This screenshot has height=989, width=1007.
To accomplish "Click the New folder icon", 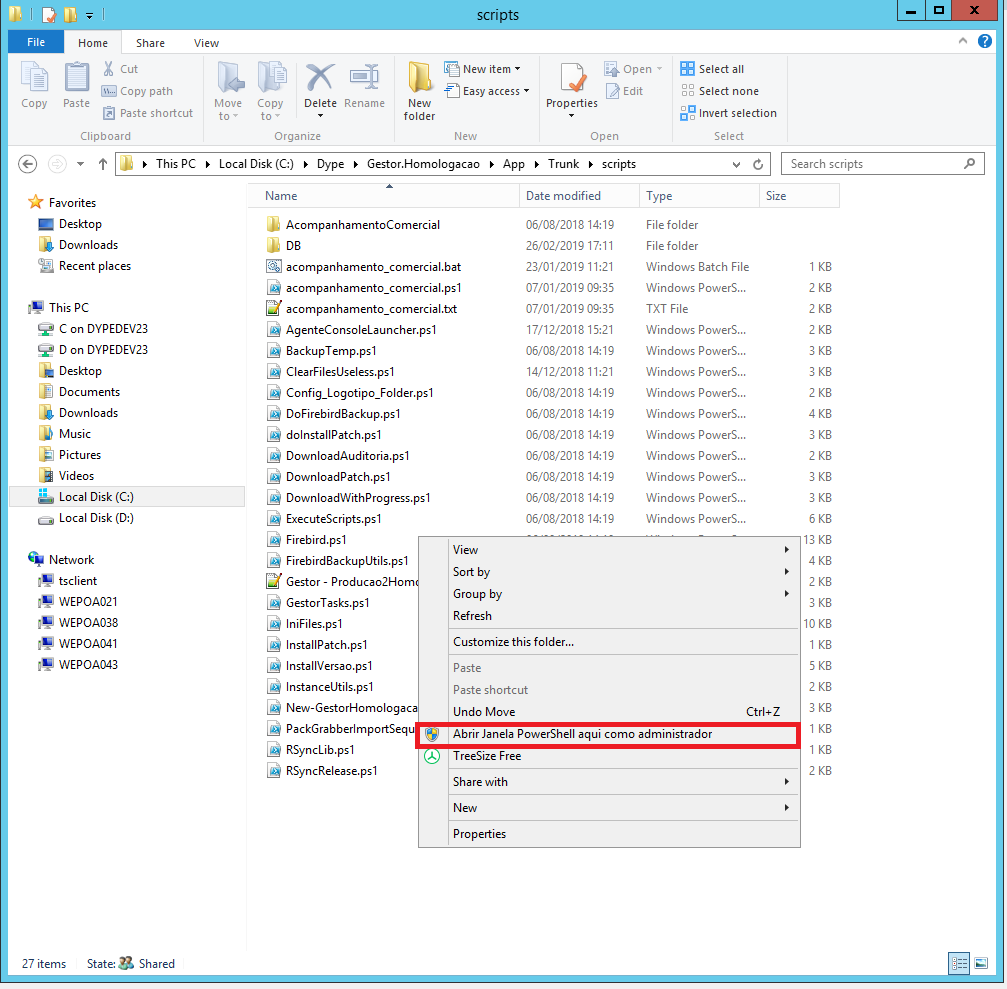I will 419,78.
